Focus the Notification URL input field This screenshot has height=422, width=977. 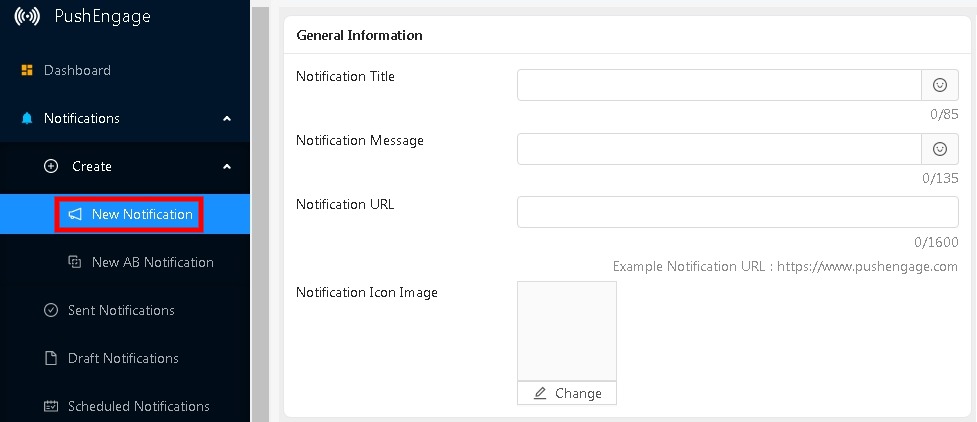coord(738,213)
